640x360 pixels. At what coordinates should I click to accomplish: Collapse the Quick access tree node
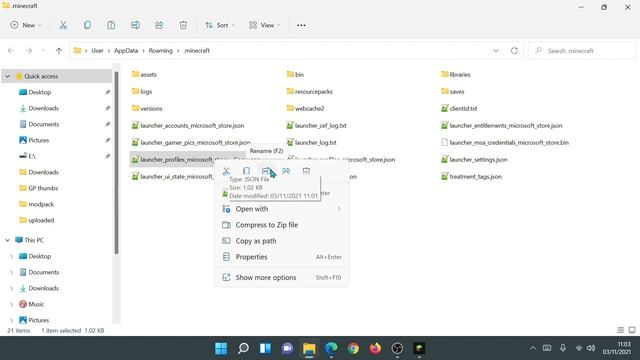[x=7, y=76]
